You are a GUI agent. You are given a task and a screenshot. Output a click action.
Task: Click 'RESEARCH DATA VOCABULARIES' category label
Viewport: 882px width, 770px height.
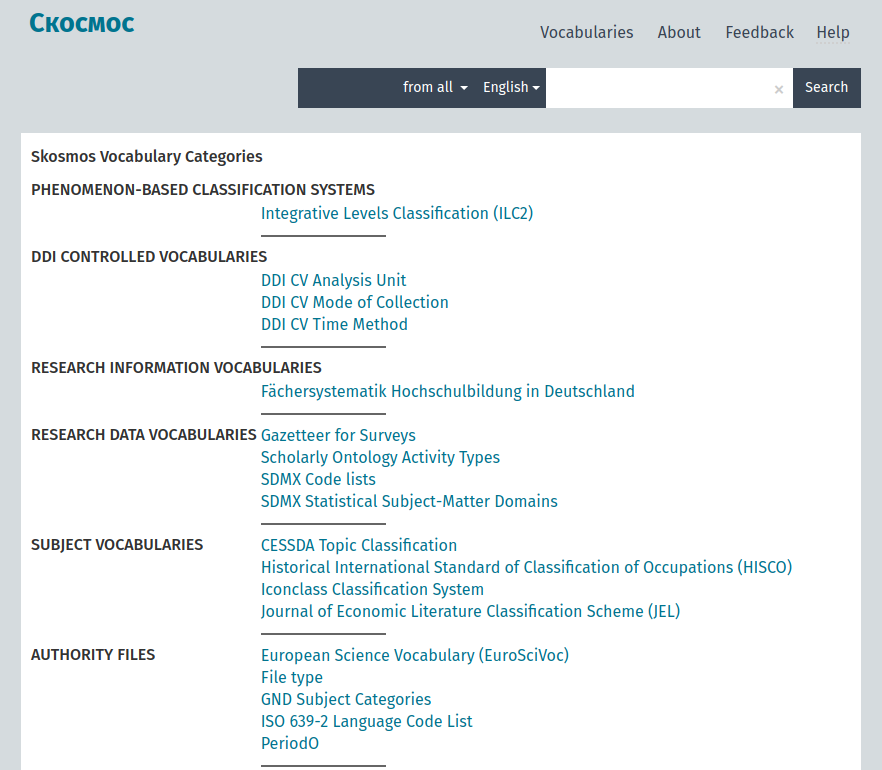click(143, 435)
